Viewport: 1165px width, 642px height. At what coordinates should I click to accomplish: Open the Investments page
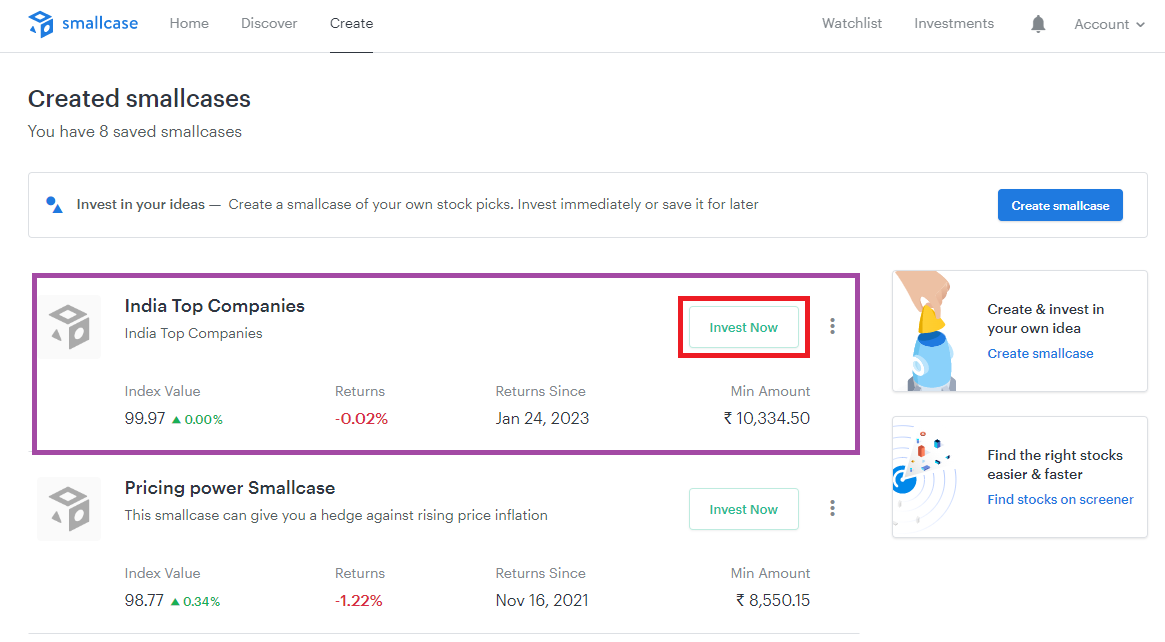pyautogui.click(x=954, y=24)
